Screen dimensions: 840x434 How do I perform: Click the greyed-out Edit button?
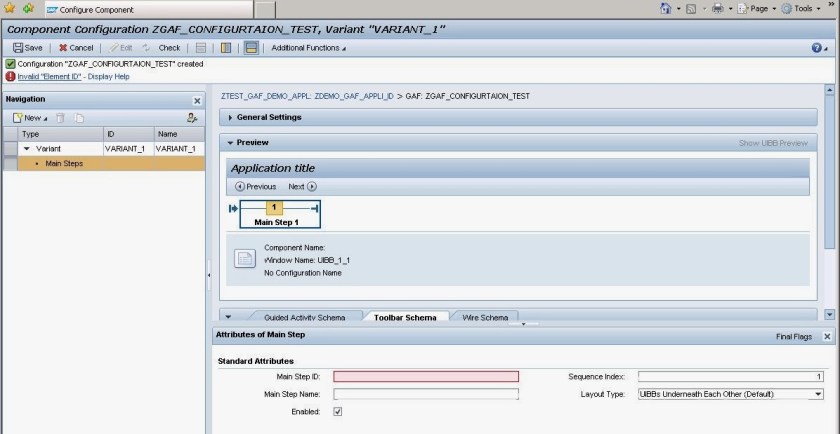point(121,48)
